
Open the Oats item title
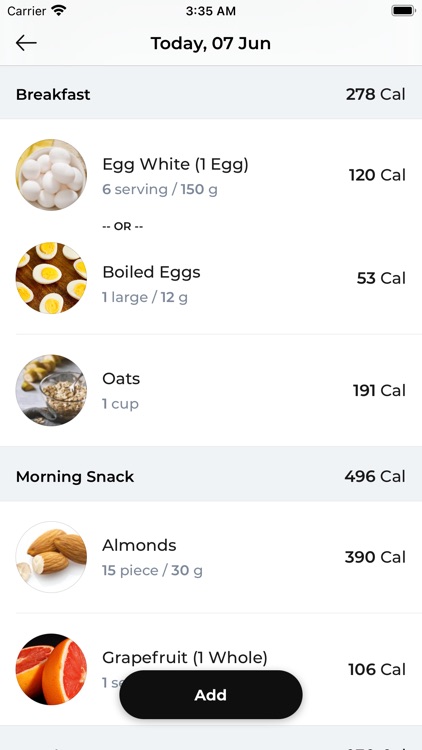(x=121, y=378)
